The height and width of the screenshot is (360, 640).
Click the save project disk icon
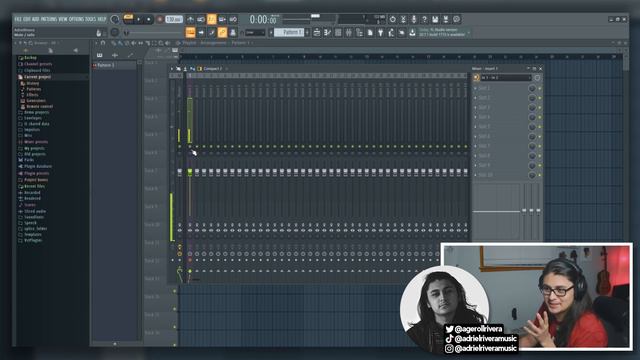point(435,19)
